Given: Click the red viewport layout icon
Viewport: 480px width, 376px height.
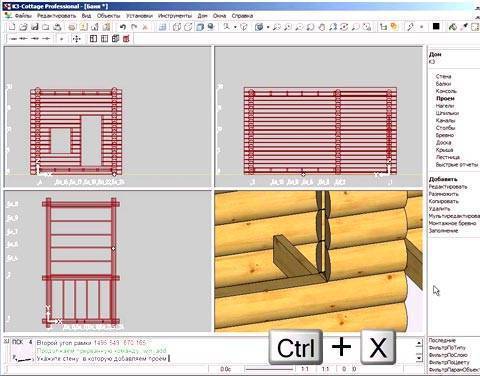Looking at the screenshot, I should click(x=126, y=39).
